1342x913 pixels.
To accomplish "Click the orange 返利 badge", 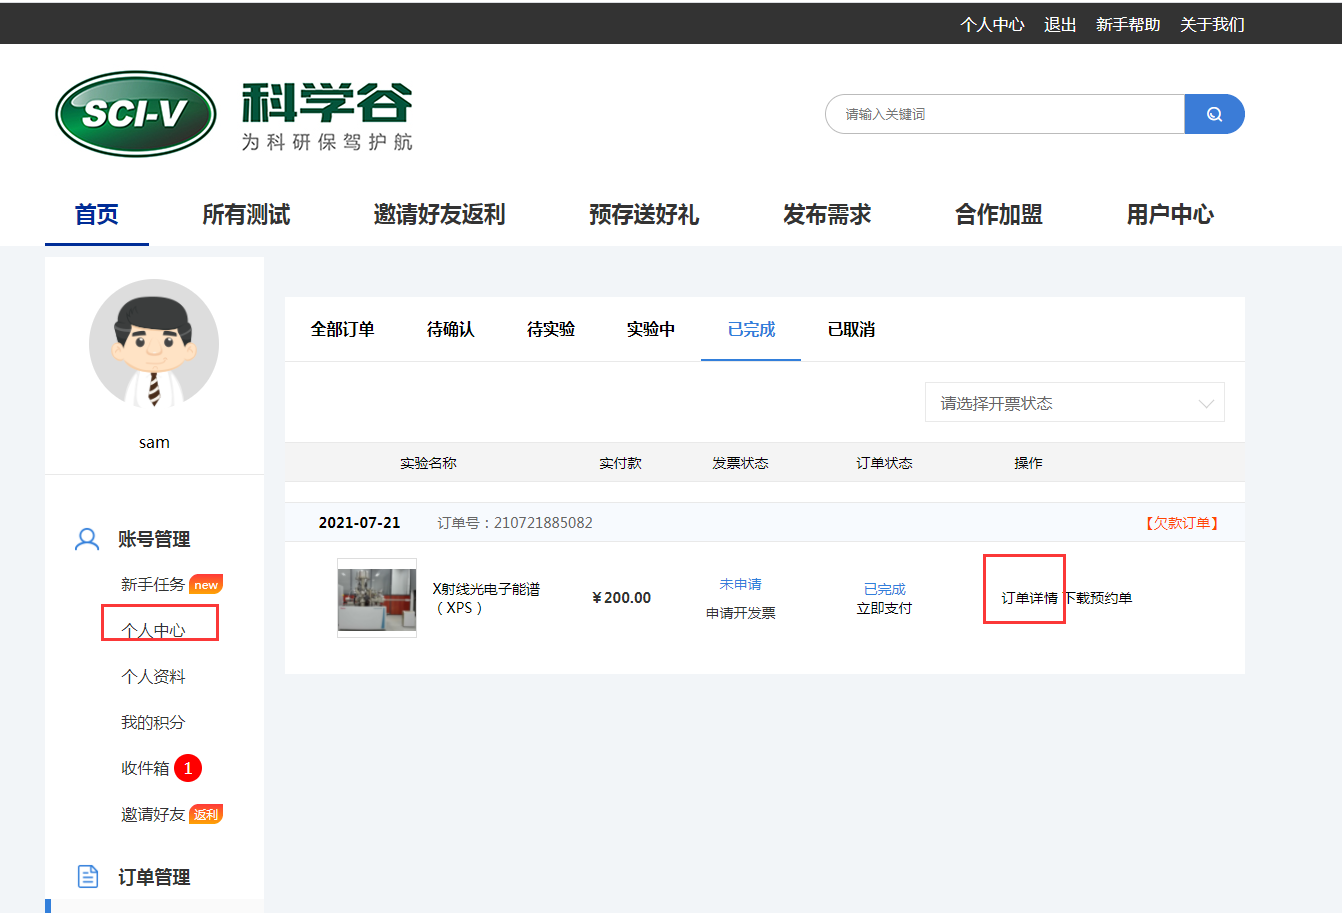I will (206, 815).
